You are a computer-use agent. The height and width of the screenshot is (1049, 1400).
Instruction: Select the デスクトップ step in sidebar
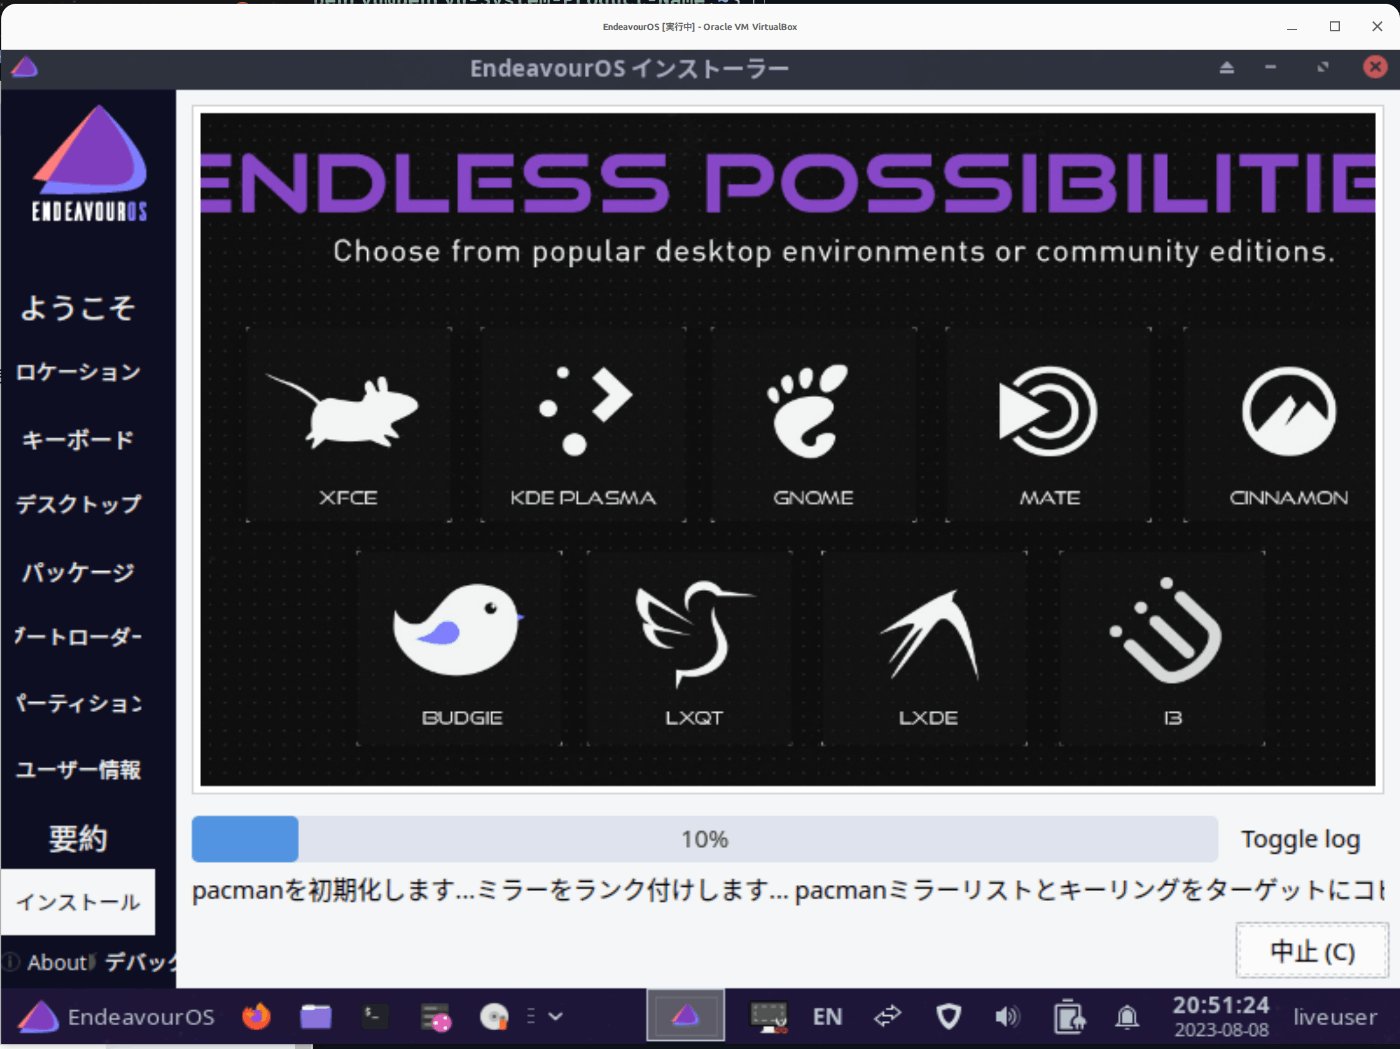point(78,504)
